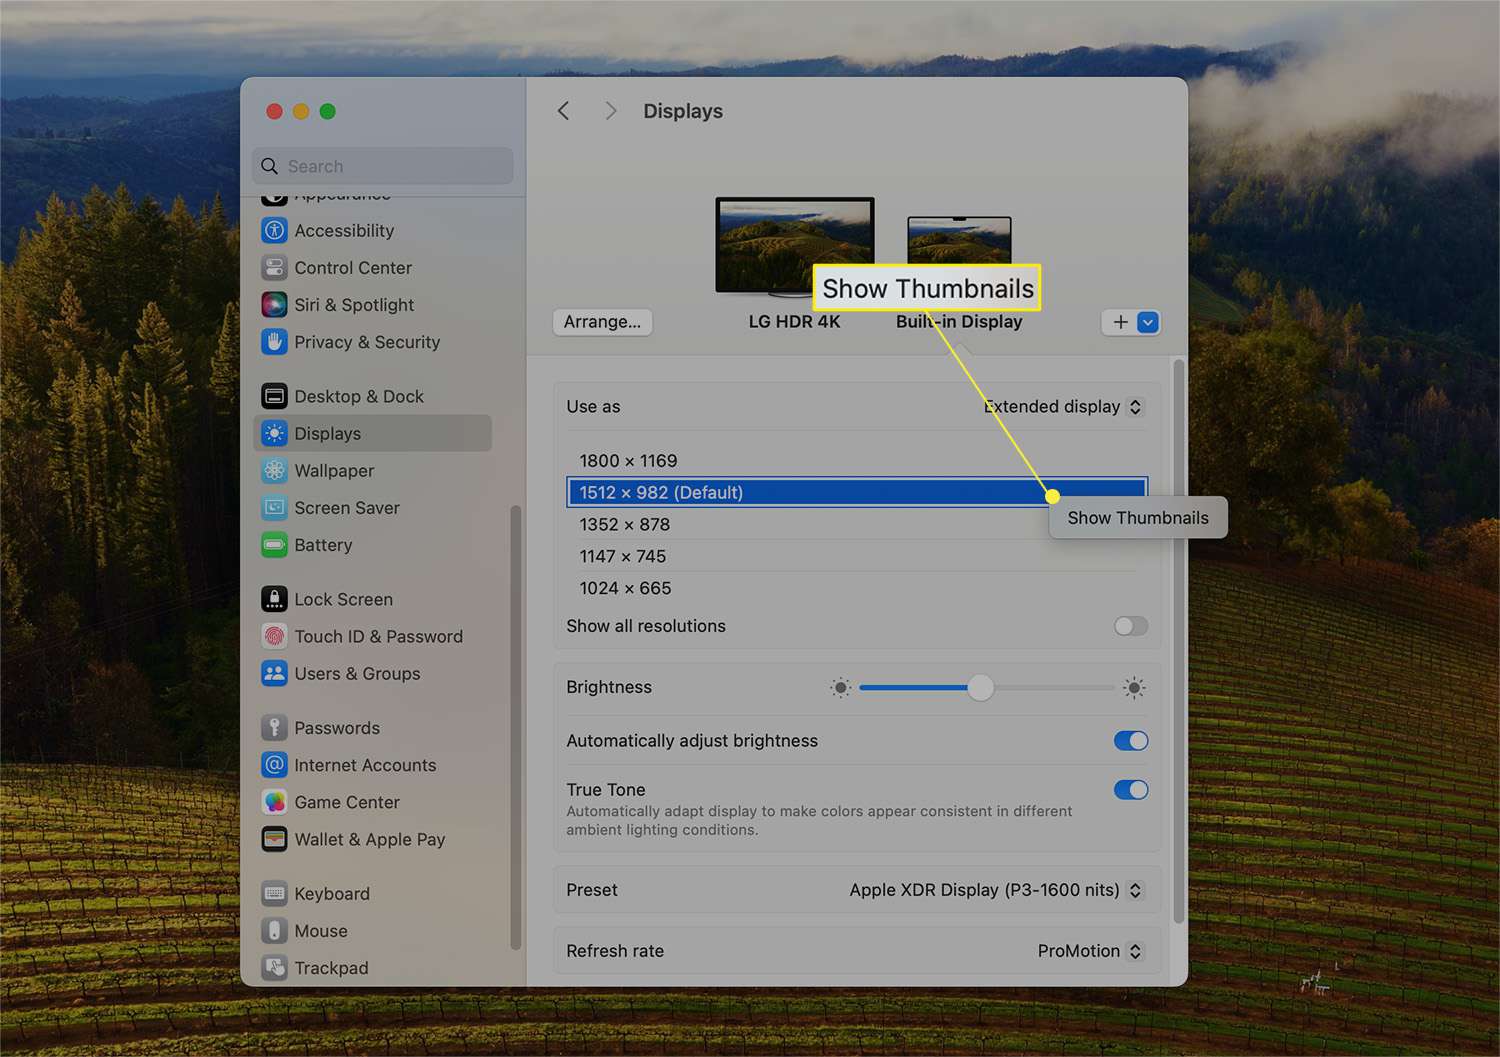
Task: Open the Game Center icon
Action: [274, 803]
